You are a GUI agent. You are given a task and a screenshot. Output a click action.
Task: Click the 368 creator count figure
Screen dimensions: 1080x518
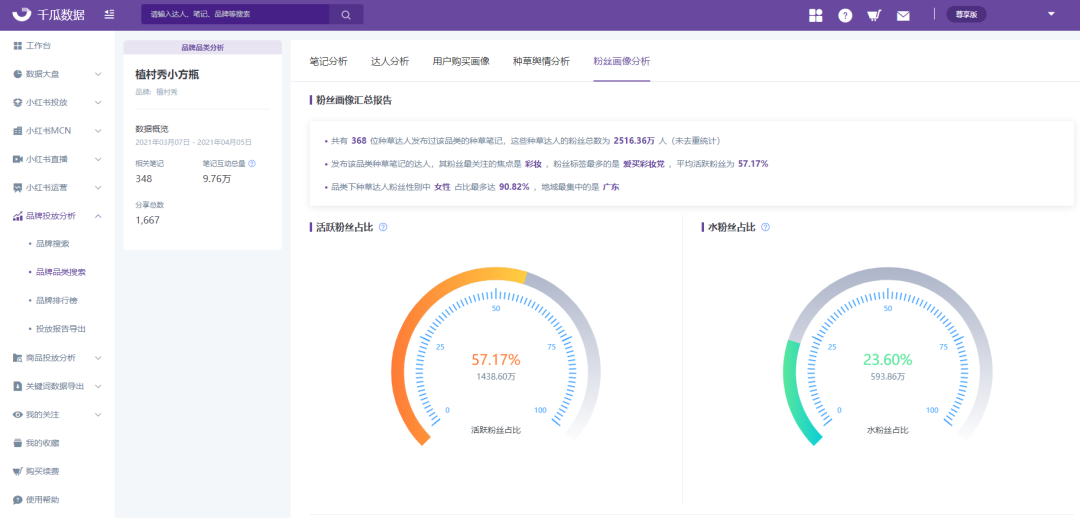(x=359, y=141)
